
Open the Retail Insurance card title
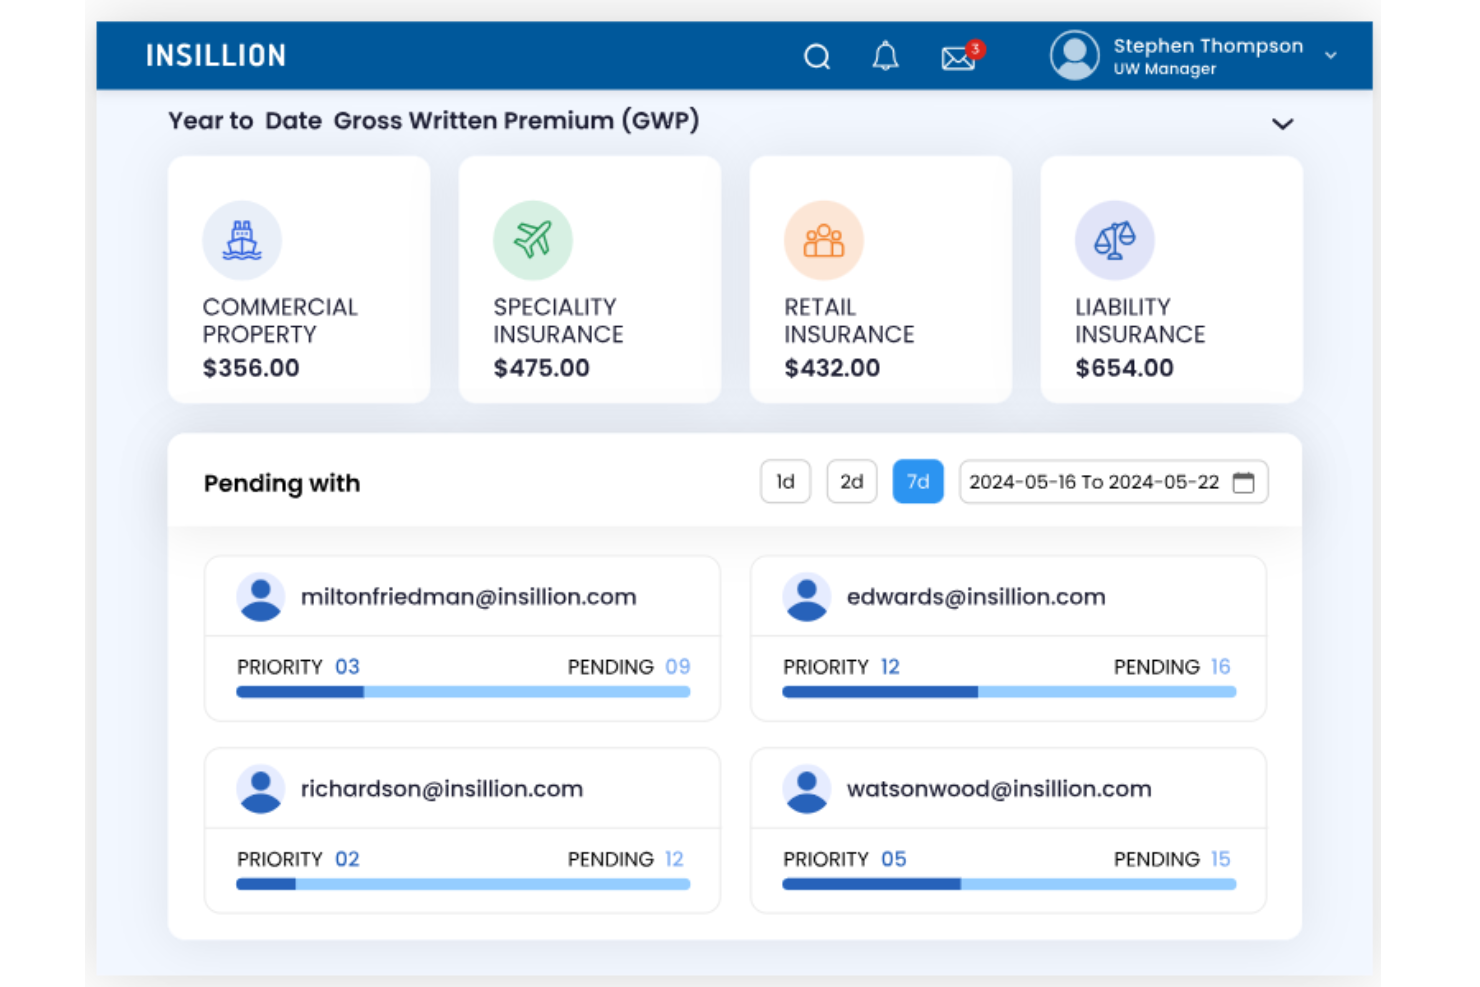pyautogui.click(x=849, y=321)
